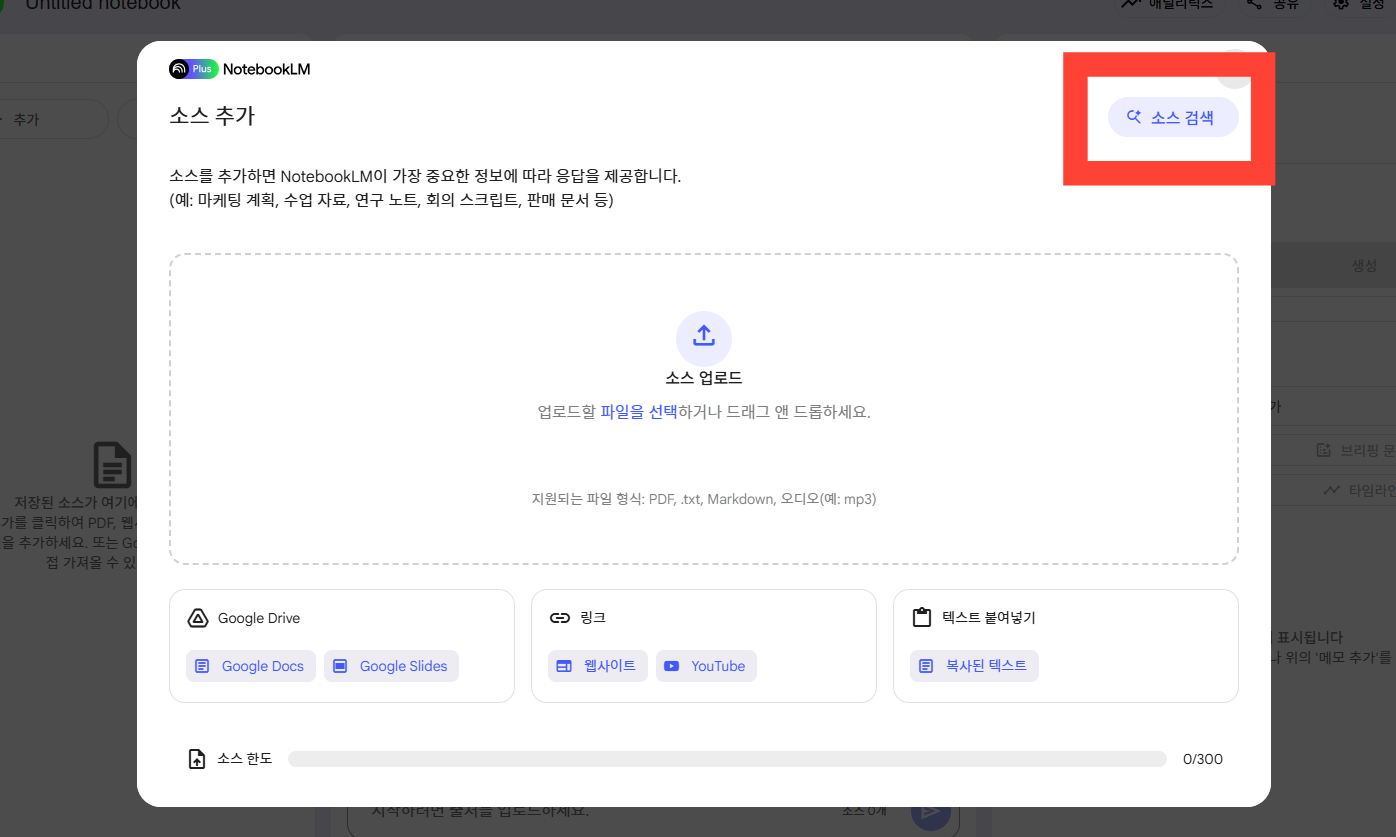Viewport: 1396px width, 837px height.
Task: Click the 소스 한도 label
Action: point(245,759)
